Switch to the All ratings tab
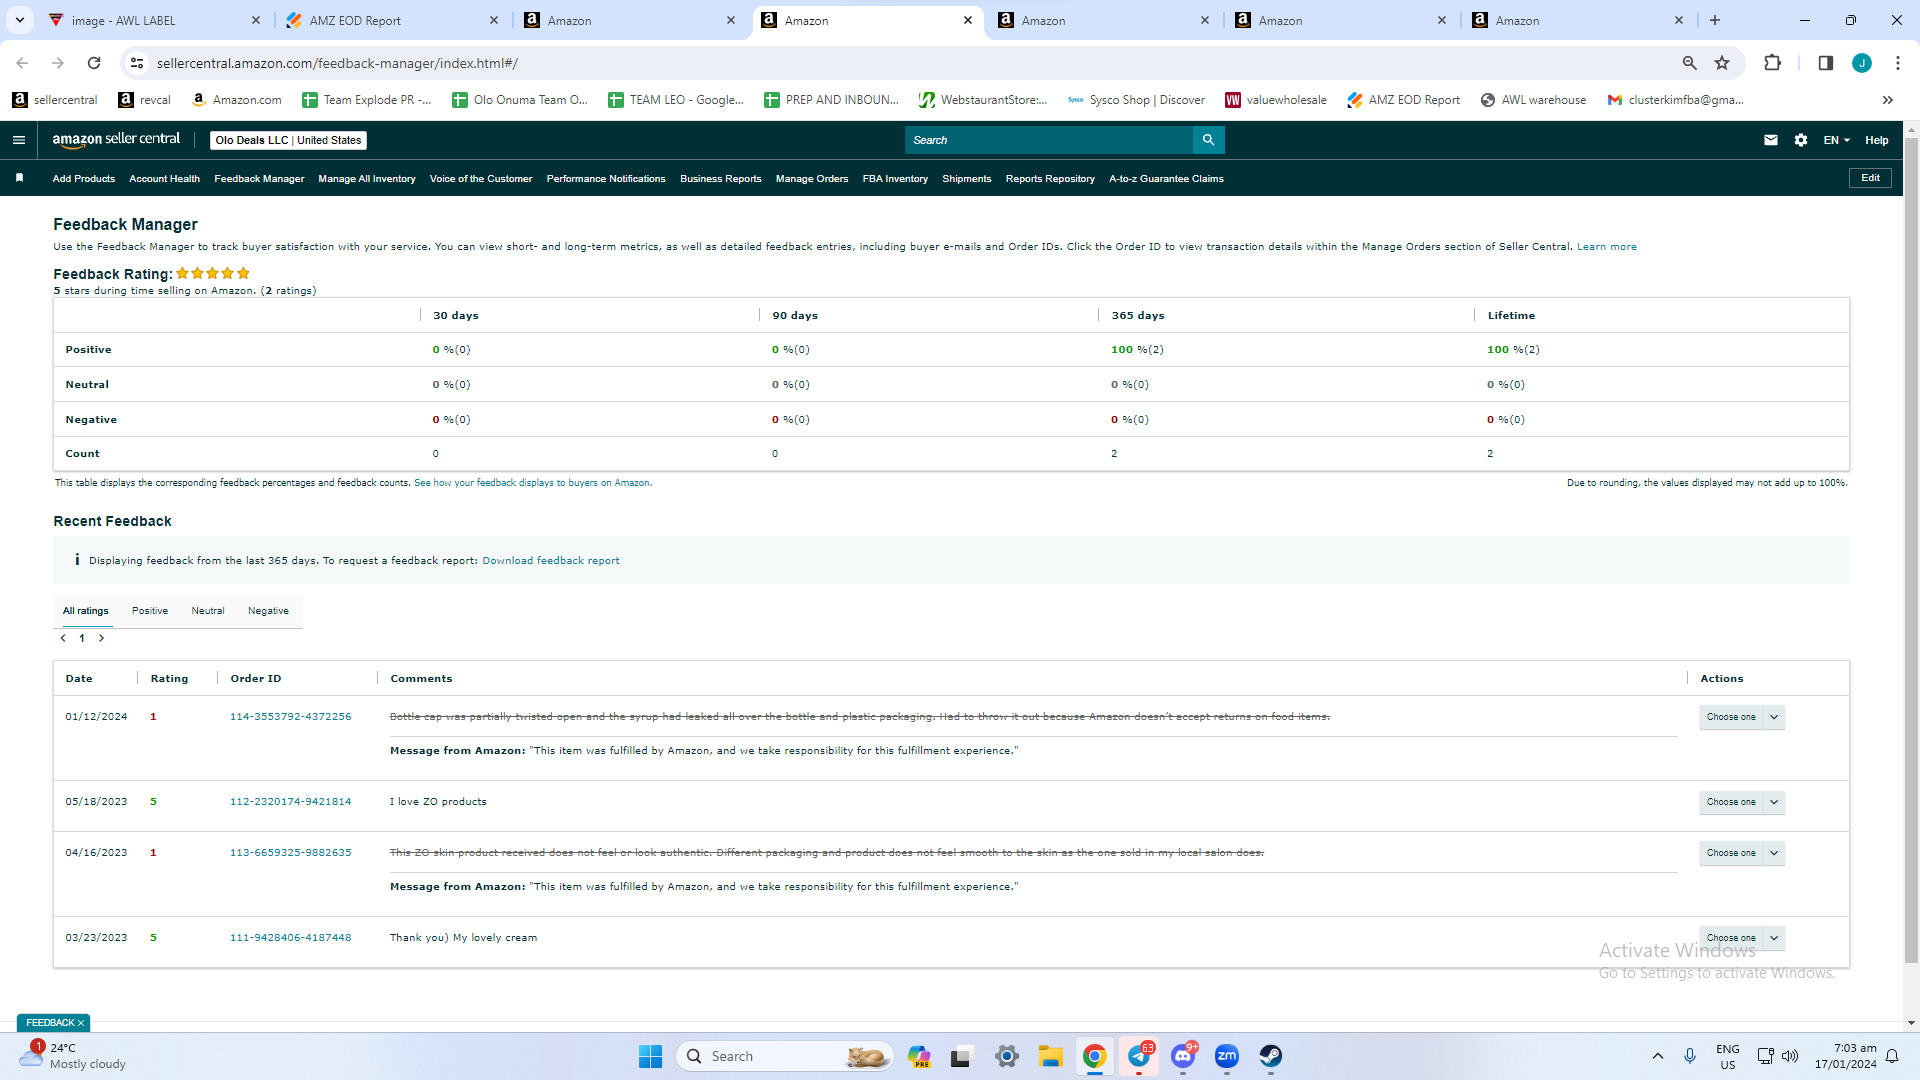This screenshot has height=1080, width=1920. [86, 611]
